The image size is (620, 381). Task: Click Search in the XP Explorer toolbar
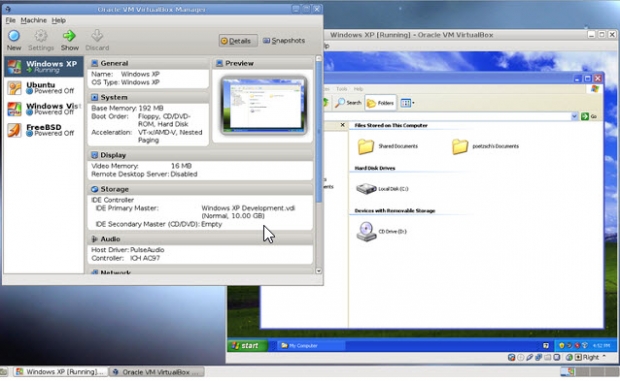[x=348, y=103]
